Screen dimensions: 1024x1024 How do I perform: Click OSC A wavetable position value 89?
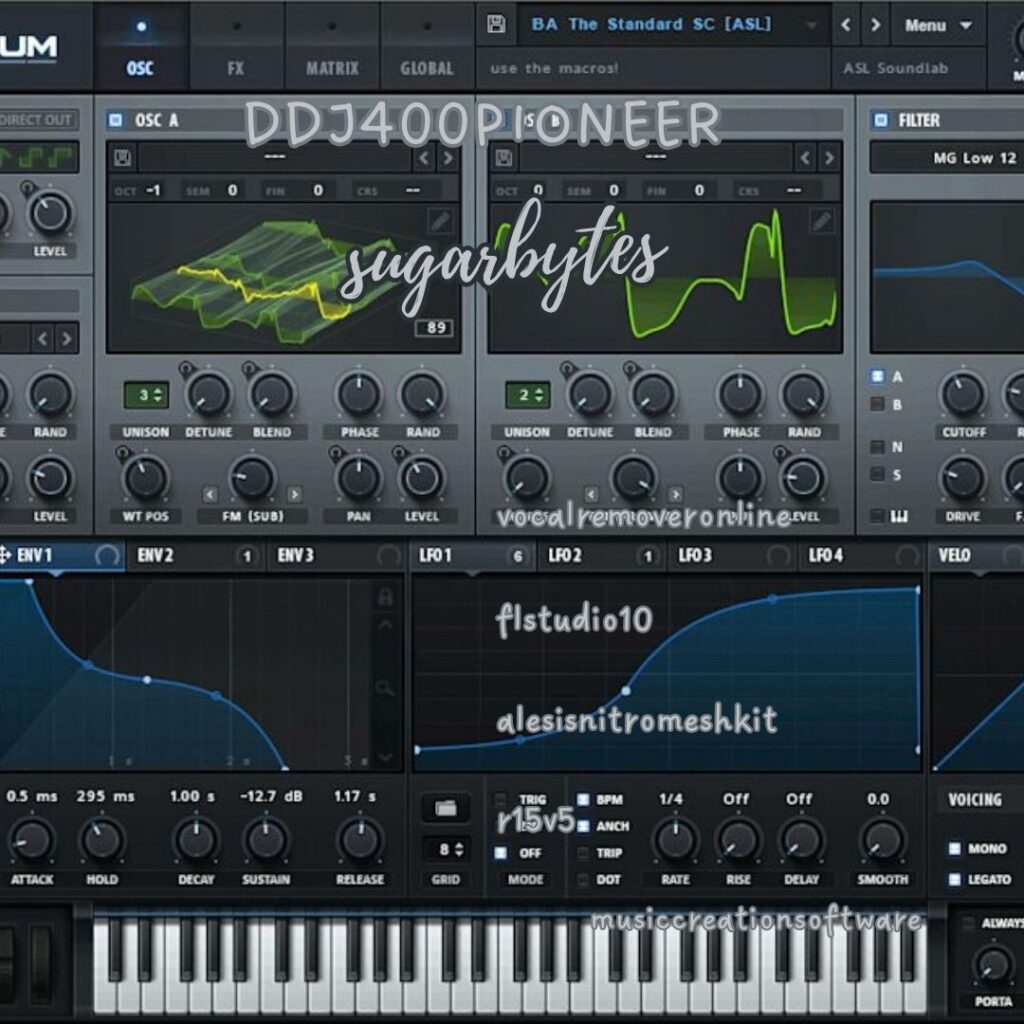[x=435, y=328]
